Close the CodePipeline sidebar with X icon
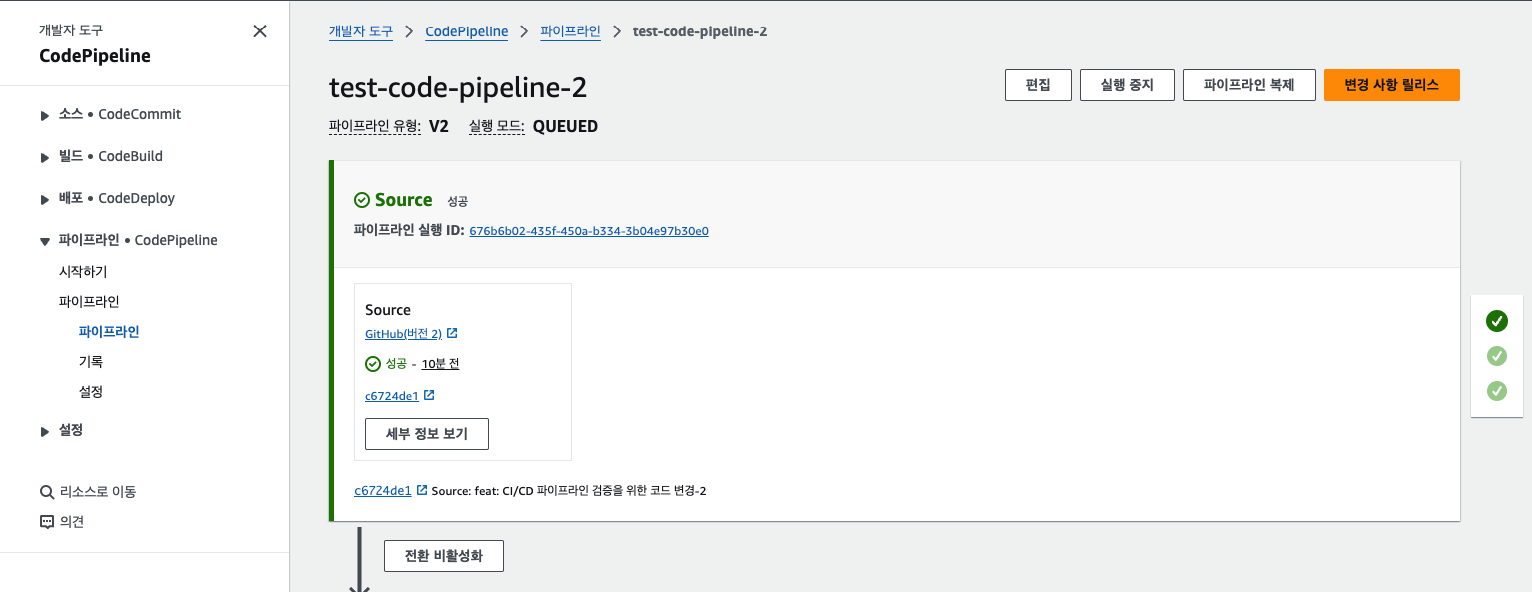The height and width of the screenshot is (592, 1532). click(x=260, y=31)
